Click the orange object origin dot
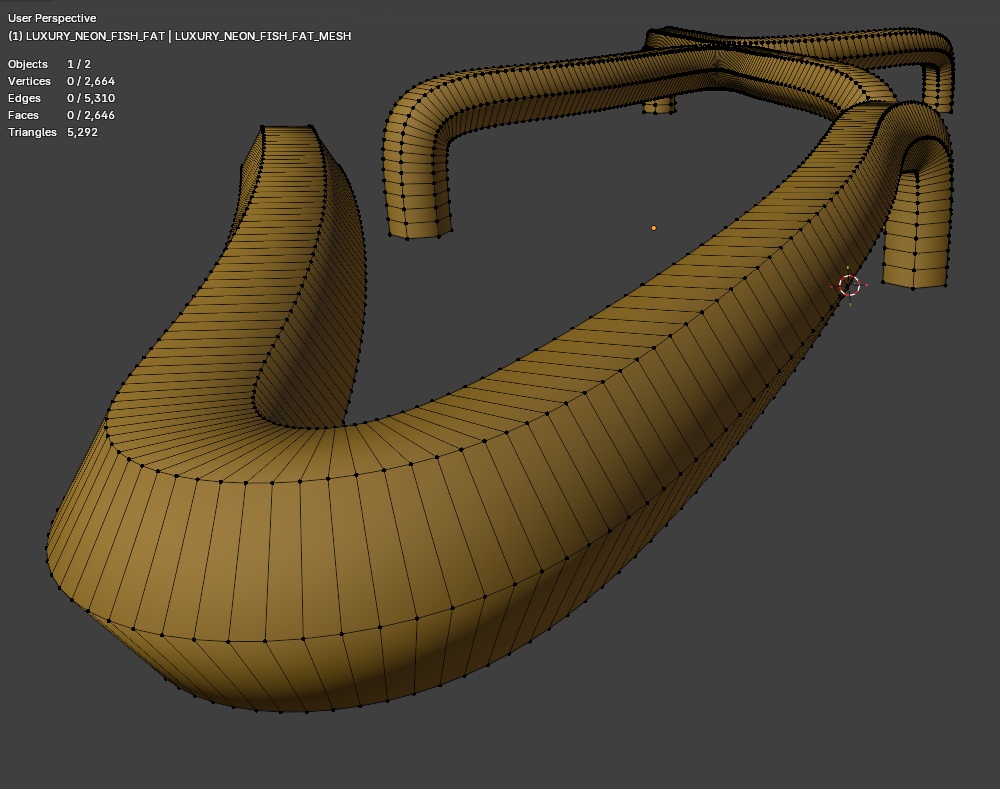The image size is (1000, 789). (x=654, y=228)
